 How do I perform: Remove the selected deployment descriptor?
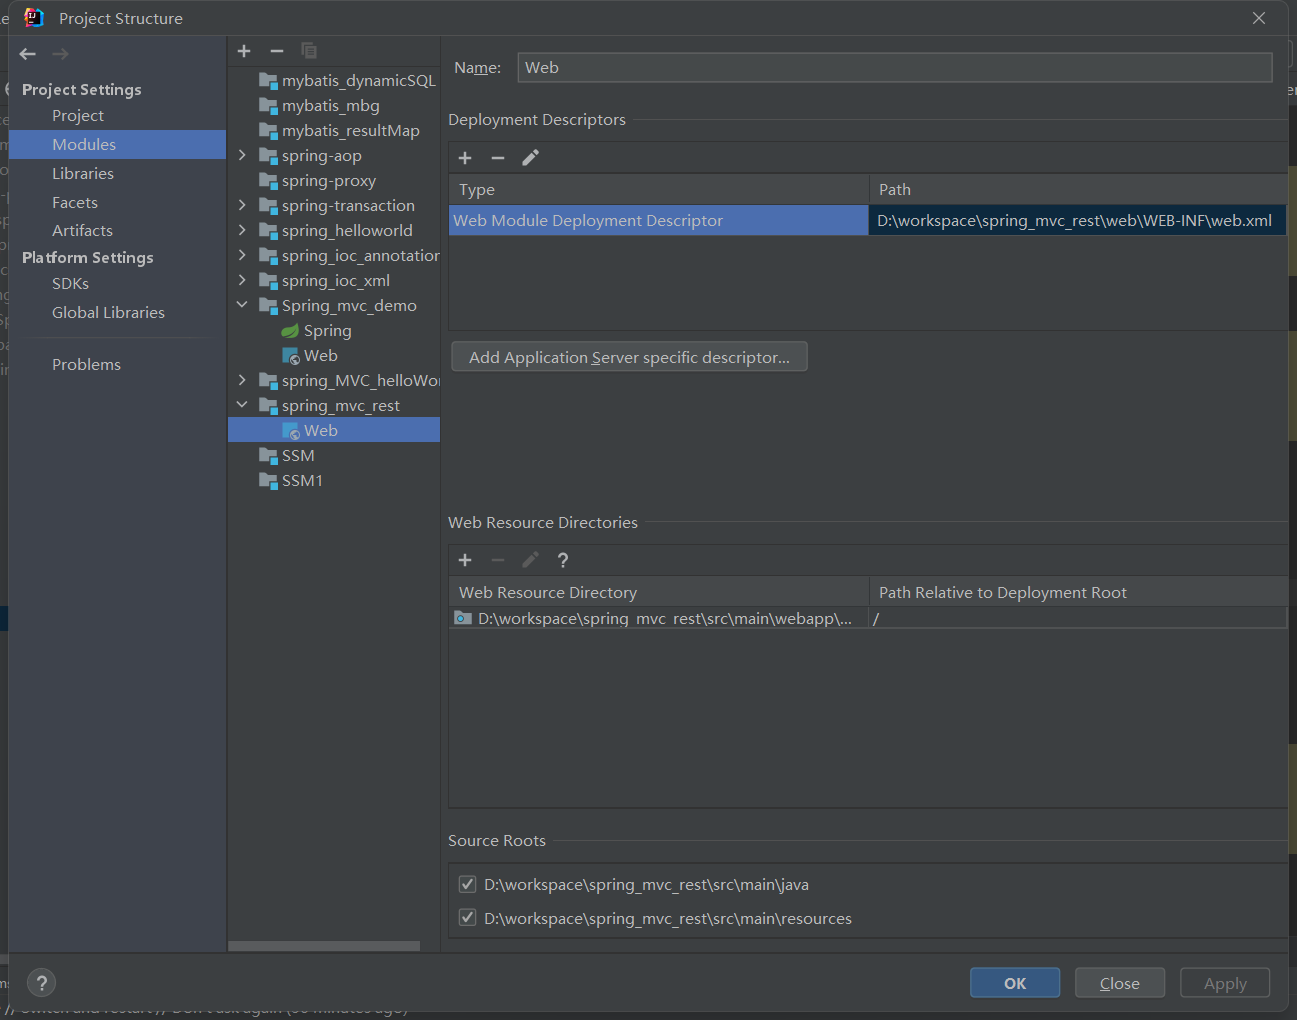click(x=498, y=158)
